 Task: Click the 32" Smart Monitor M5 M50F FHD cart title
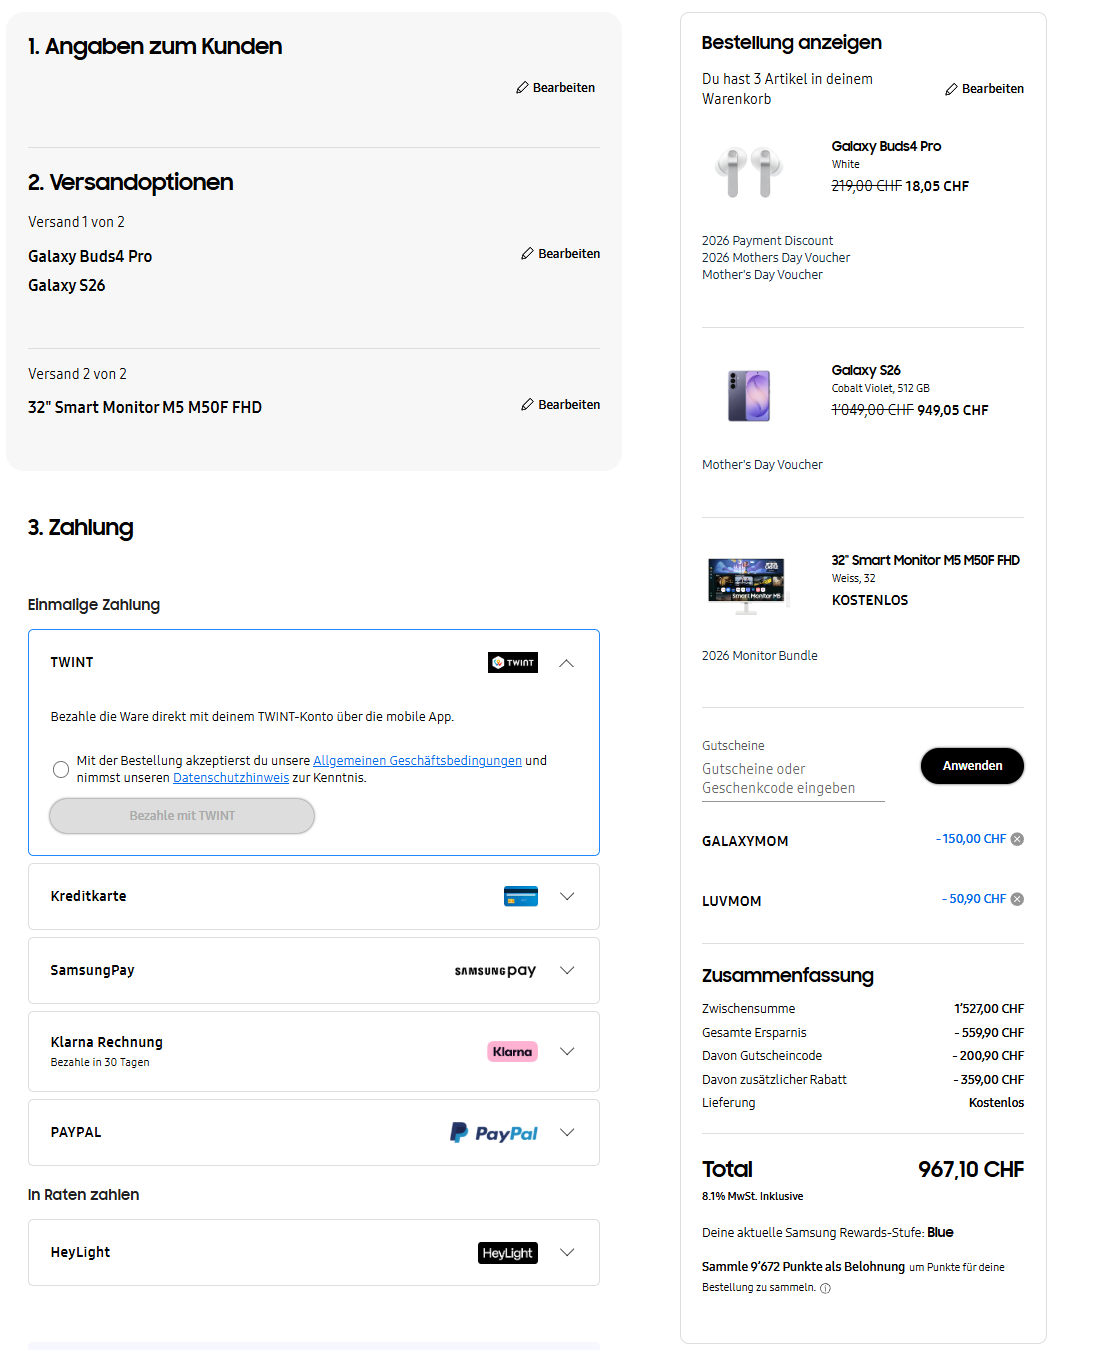pos(926,560)
